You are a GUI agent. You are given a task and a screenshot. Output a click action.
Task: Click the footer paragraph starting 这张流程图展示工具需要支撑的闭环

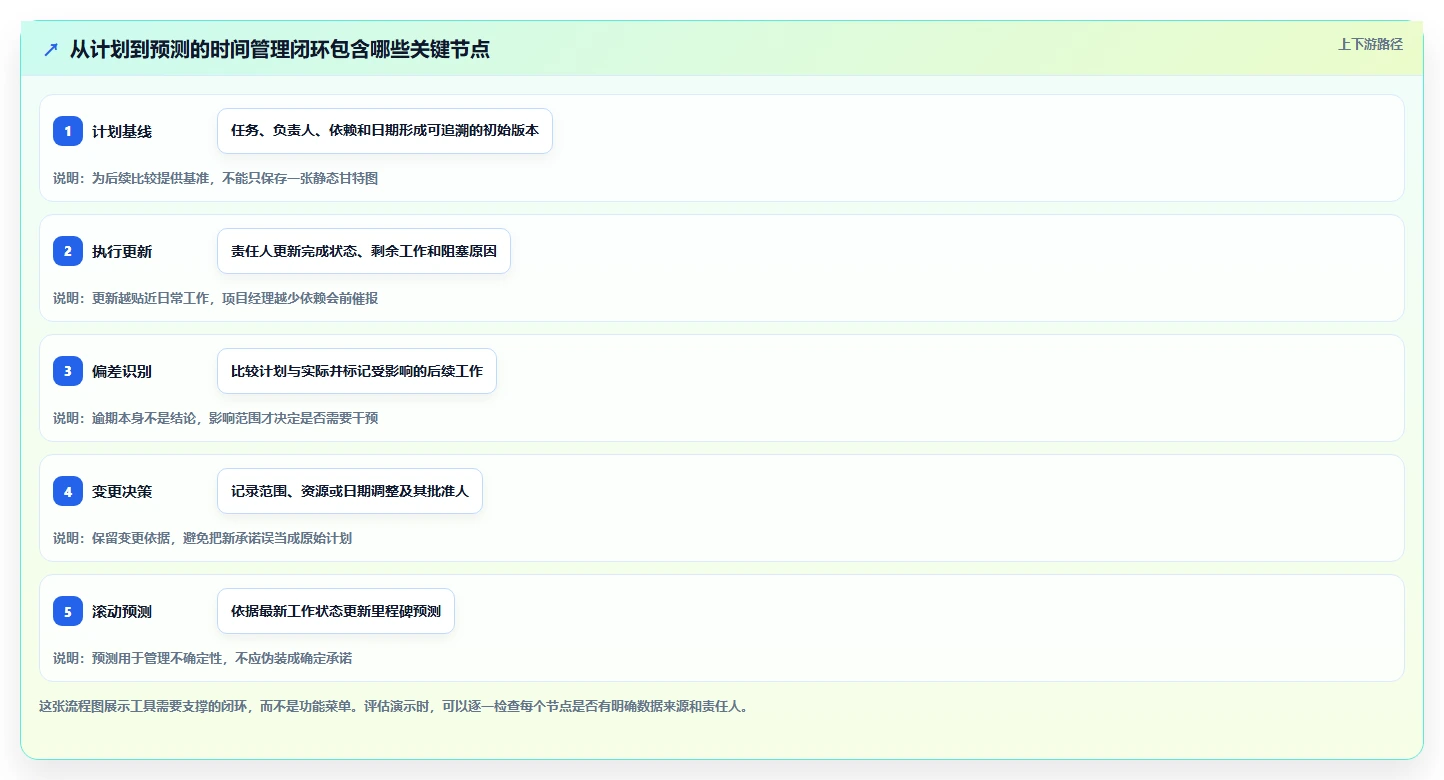(394, 706)
